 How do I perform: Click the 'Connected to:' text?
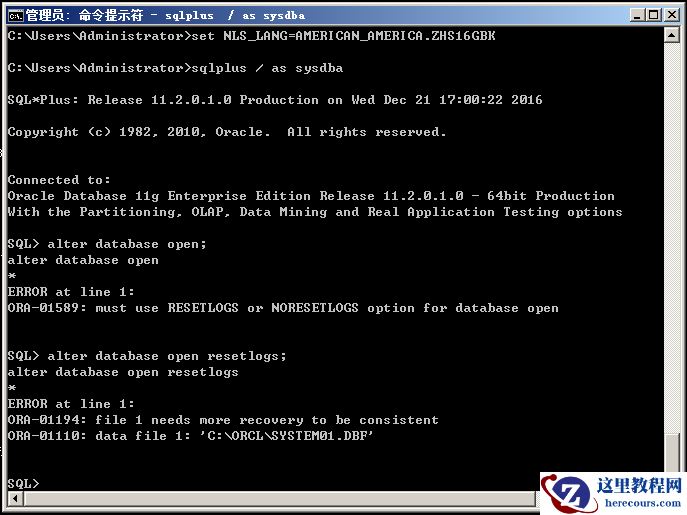coord(59,180)
